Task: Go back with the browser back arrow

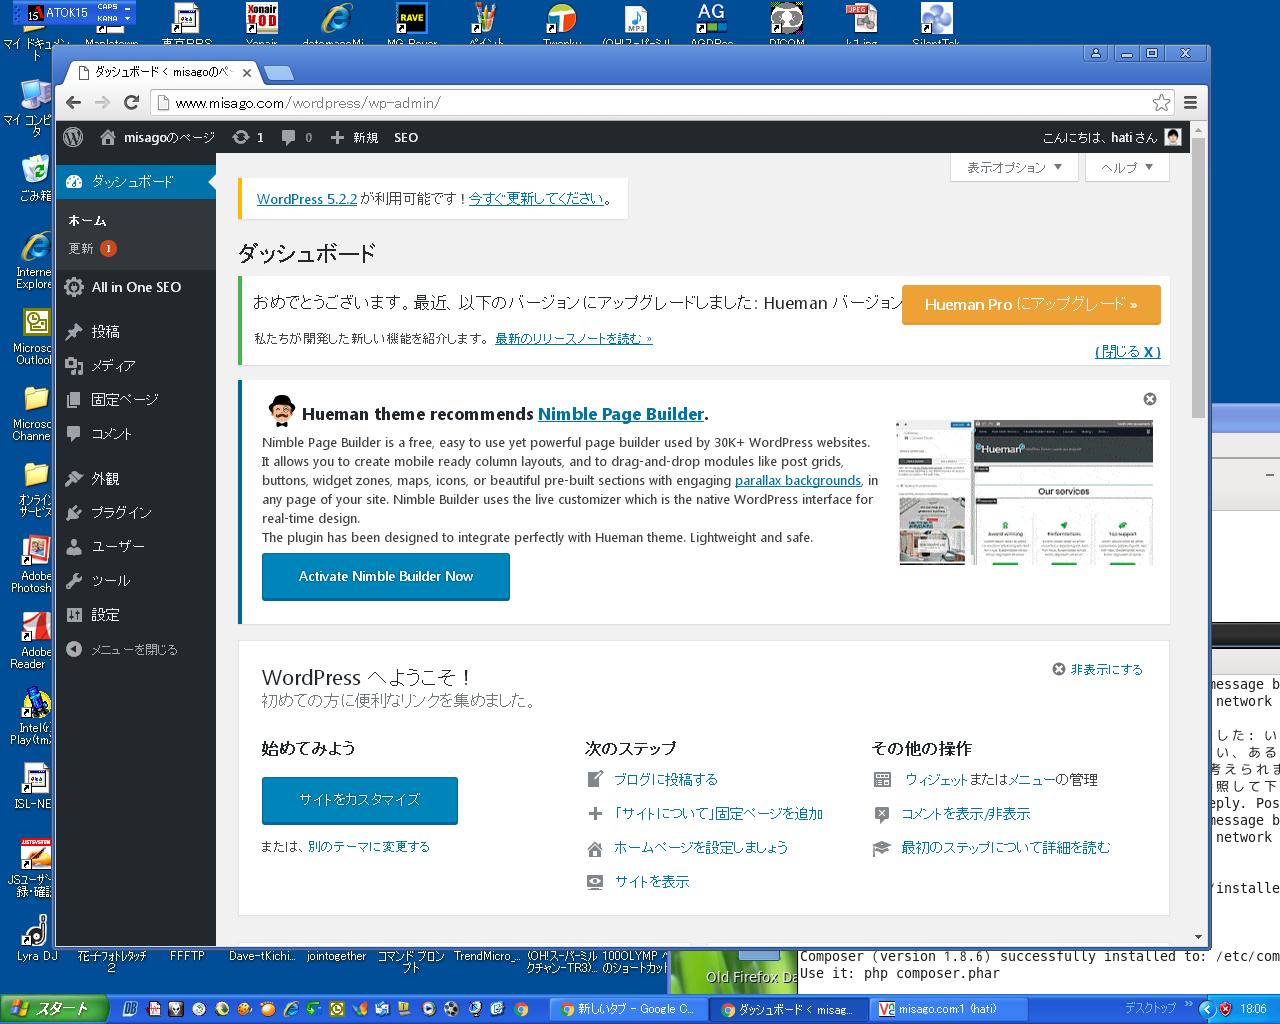Action: coord(73,102)
